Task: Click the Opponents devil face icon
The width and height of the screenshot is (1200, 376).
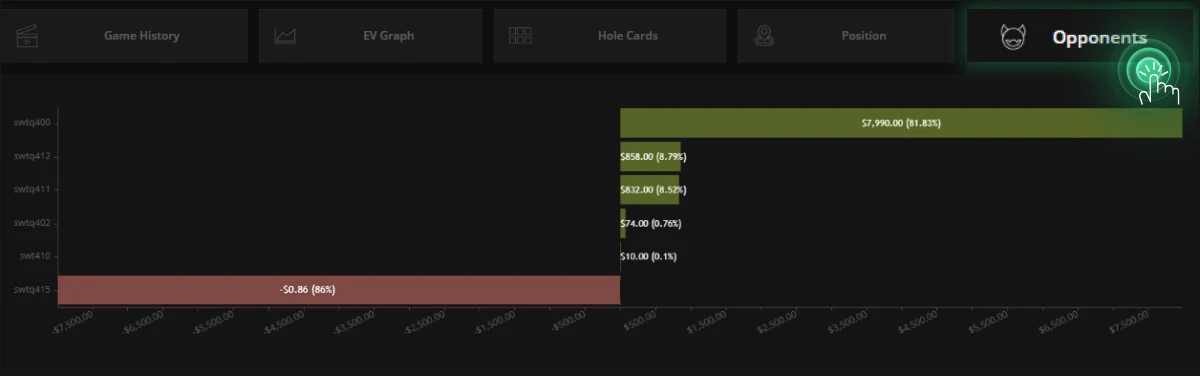Action: click(1012, 38)
